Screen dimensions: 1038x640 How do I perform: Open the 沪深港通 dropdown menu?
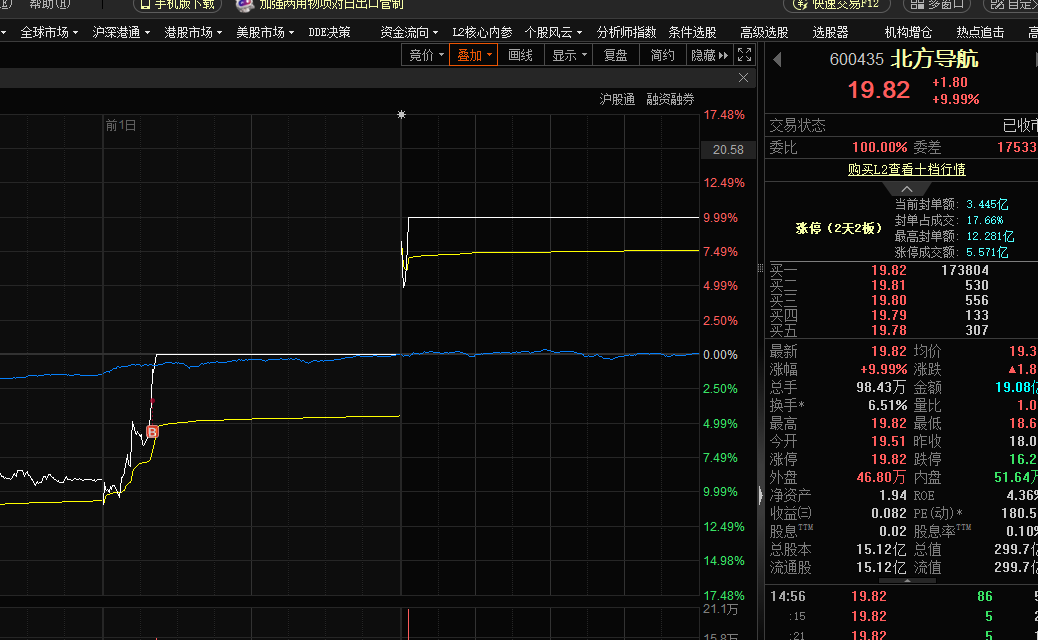point(121,32)
